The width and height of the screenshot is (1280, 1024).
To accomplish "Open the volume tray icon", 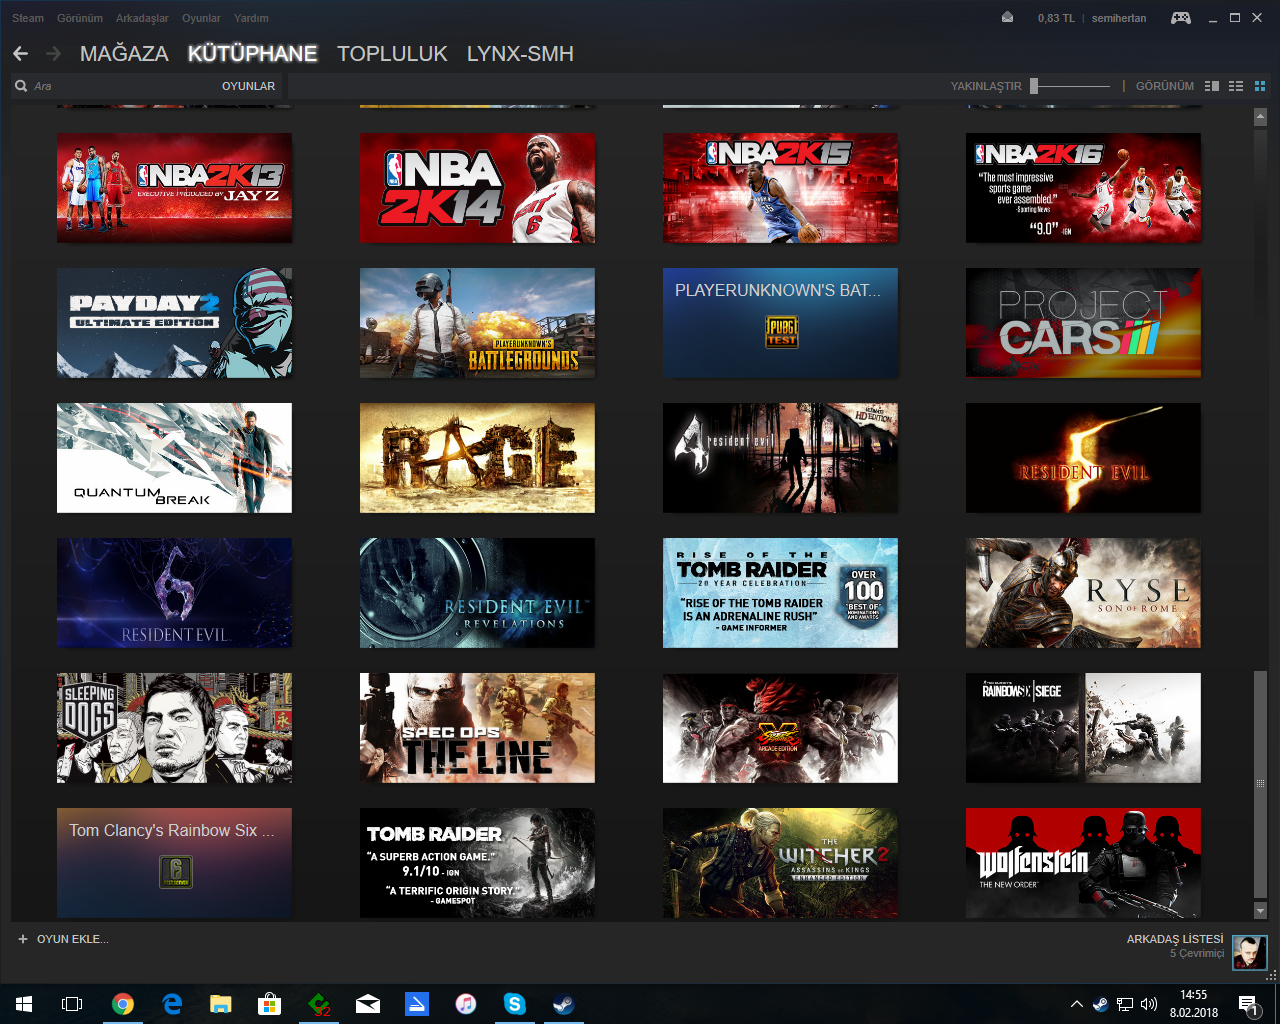I will pos(1149,1004).
